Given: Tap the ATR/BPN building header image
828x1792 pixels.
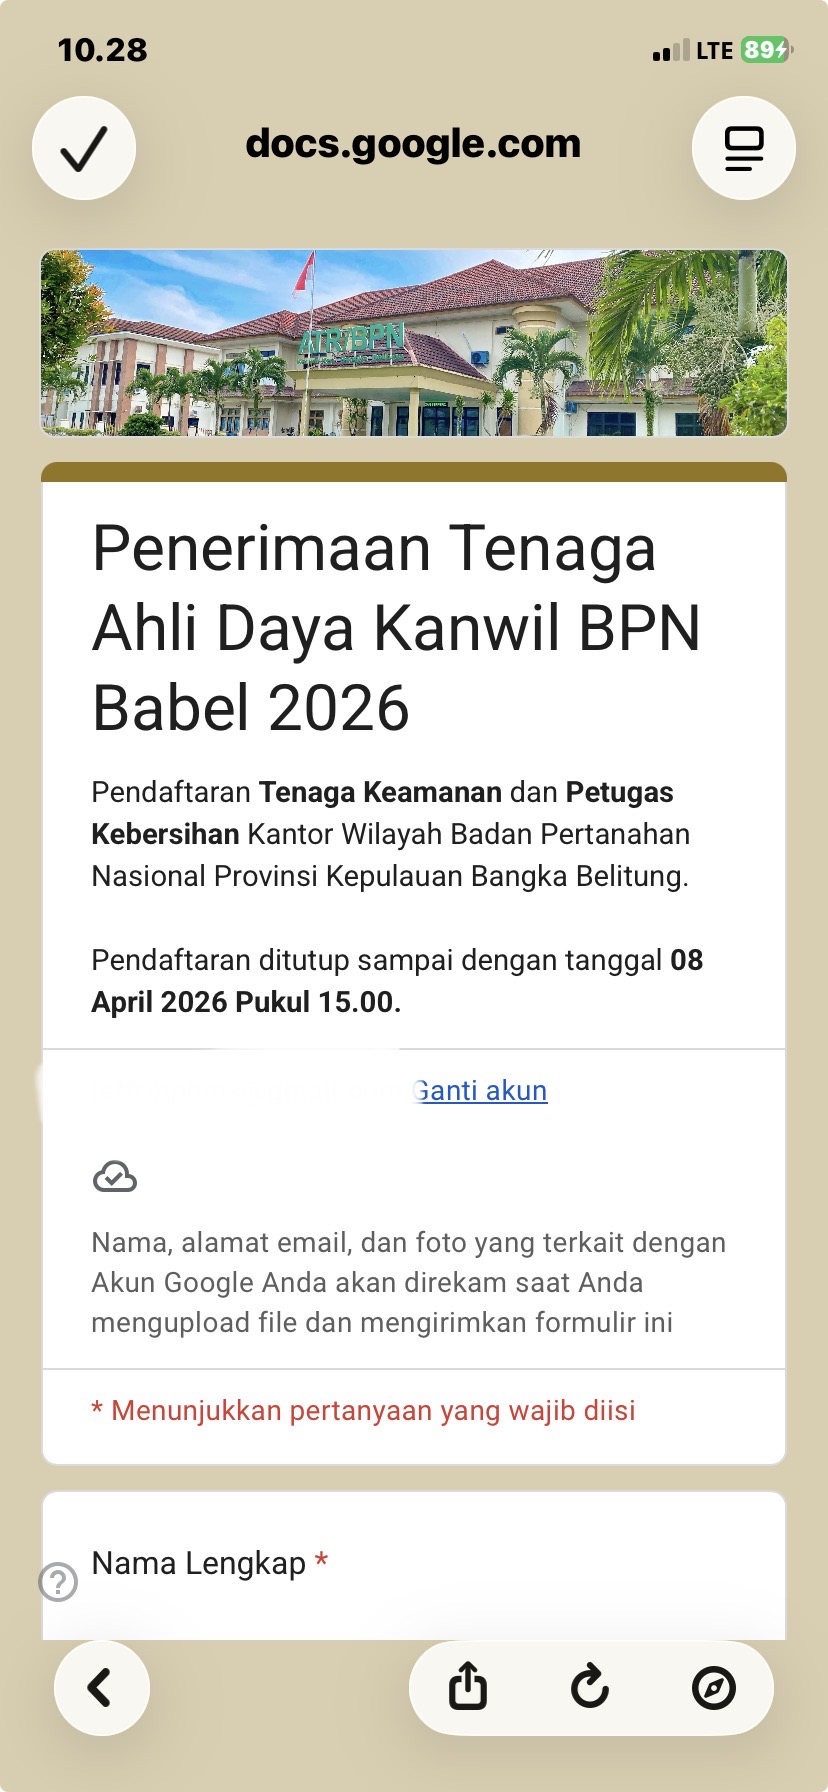Looking at the screenshot, I should pos(414,343).
